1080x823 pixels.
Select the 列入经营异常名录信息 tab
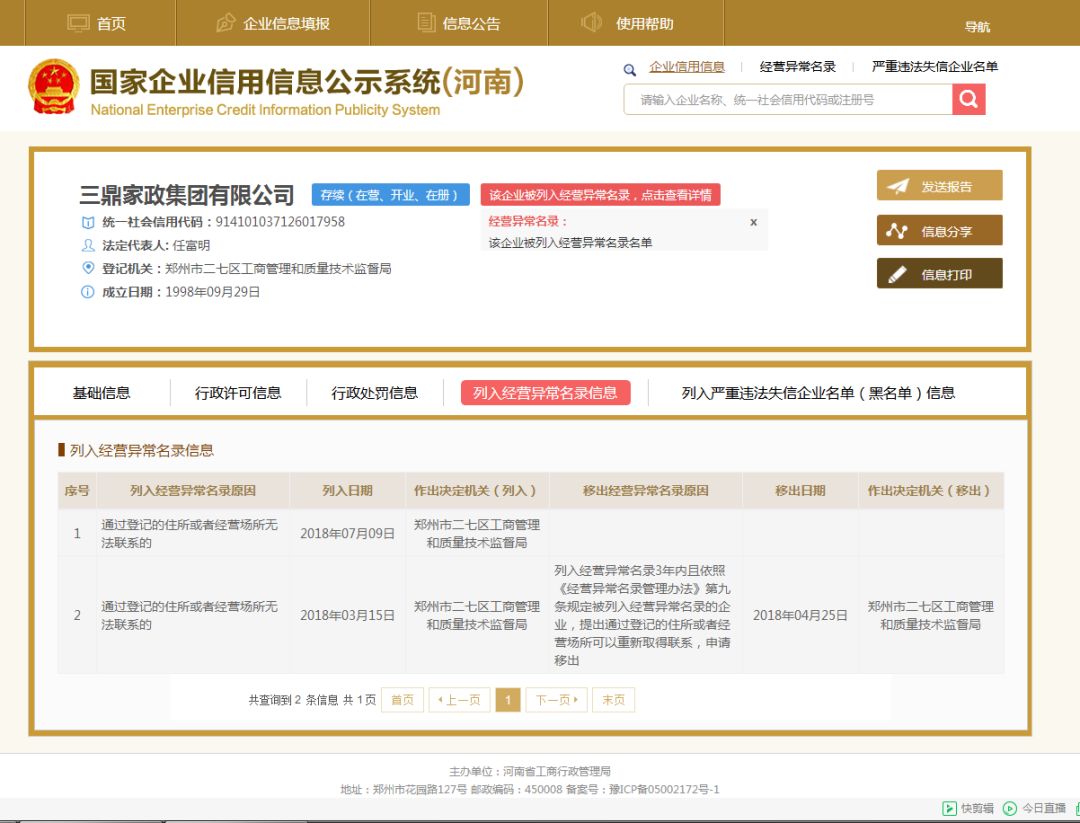point(546,393)
